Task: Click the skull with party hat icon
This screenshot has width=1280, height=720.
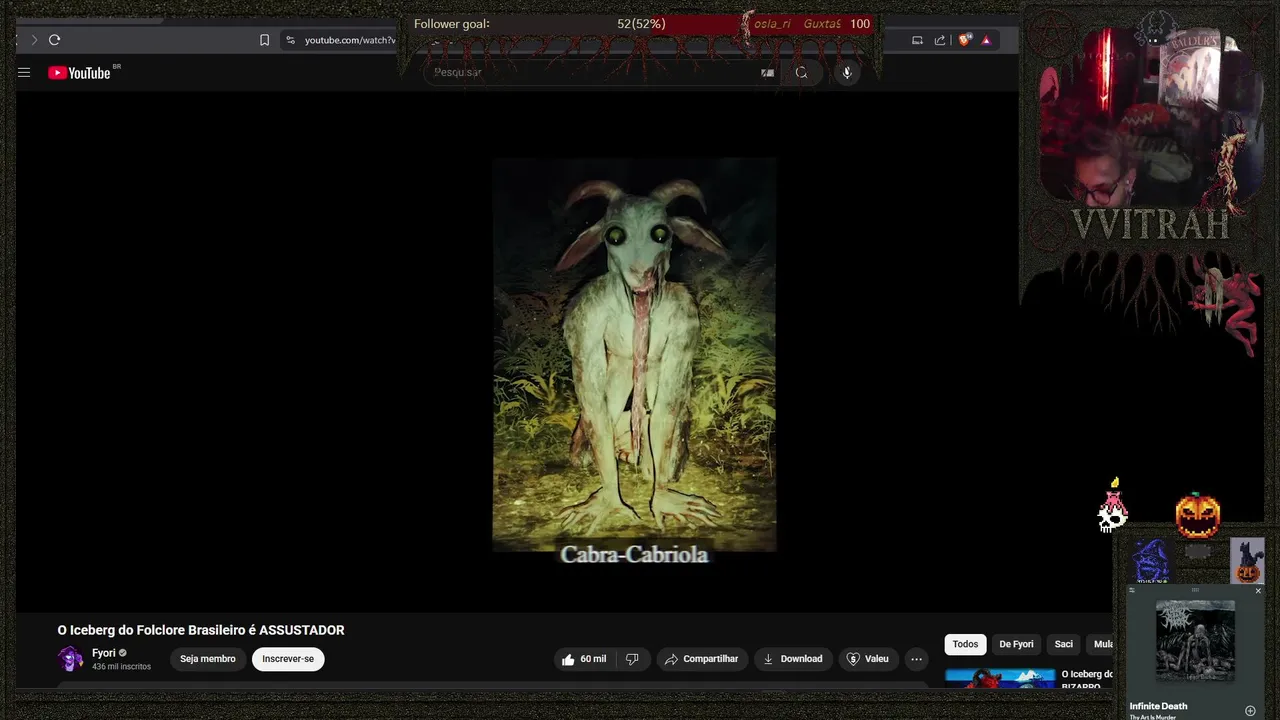Action: (x=1113, y=507)
